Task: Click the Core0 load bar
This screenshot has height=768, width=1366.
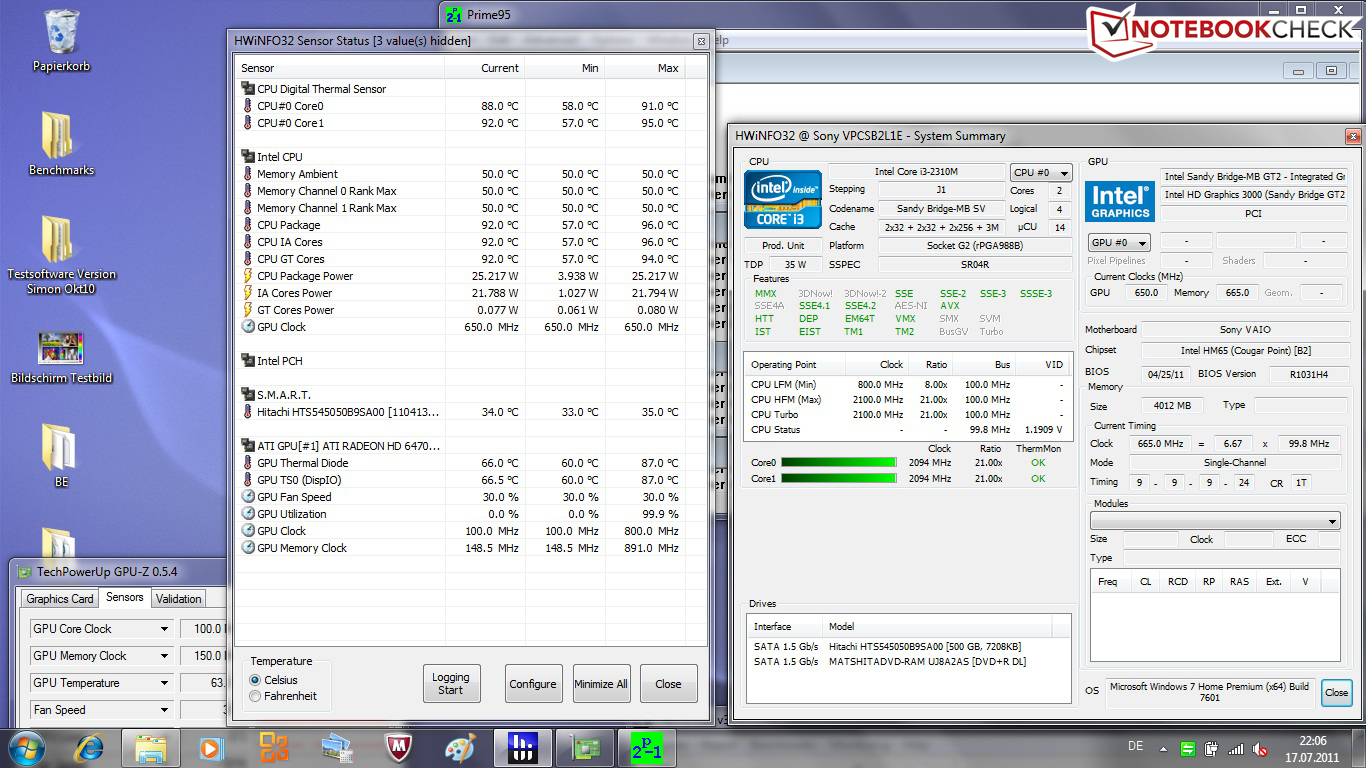Action: pyautogui.click(x=838, y=463)
